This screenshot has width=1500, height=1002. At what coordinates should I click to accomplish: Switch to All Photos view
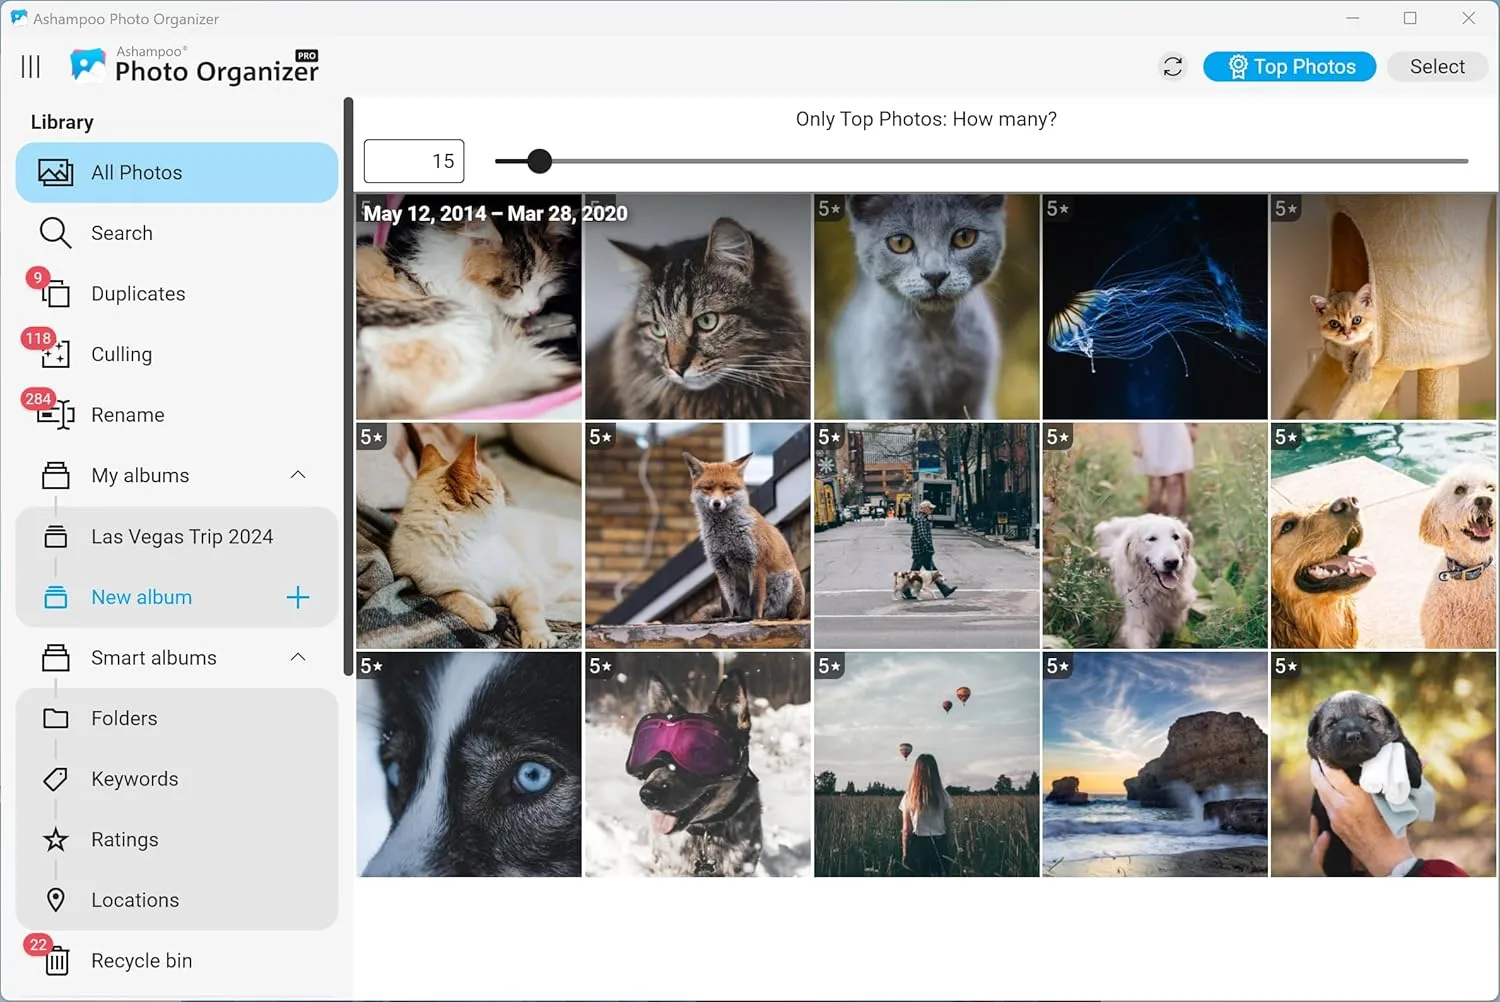[136, 172]
